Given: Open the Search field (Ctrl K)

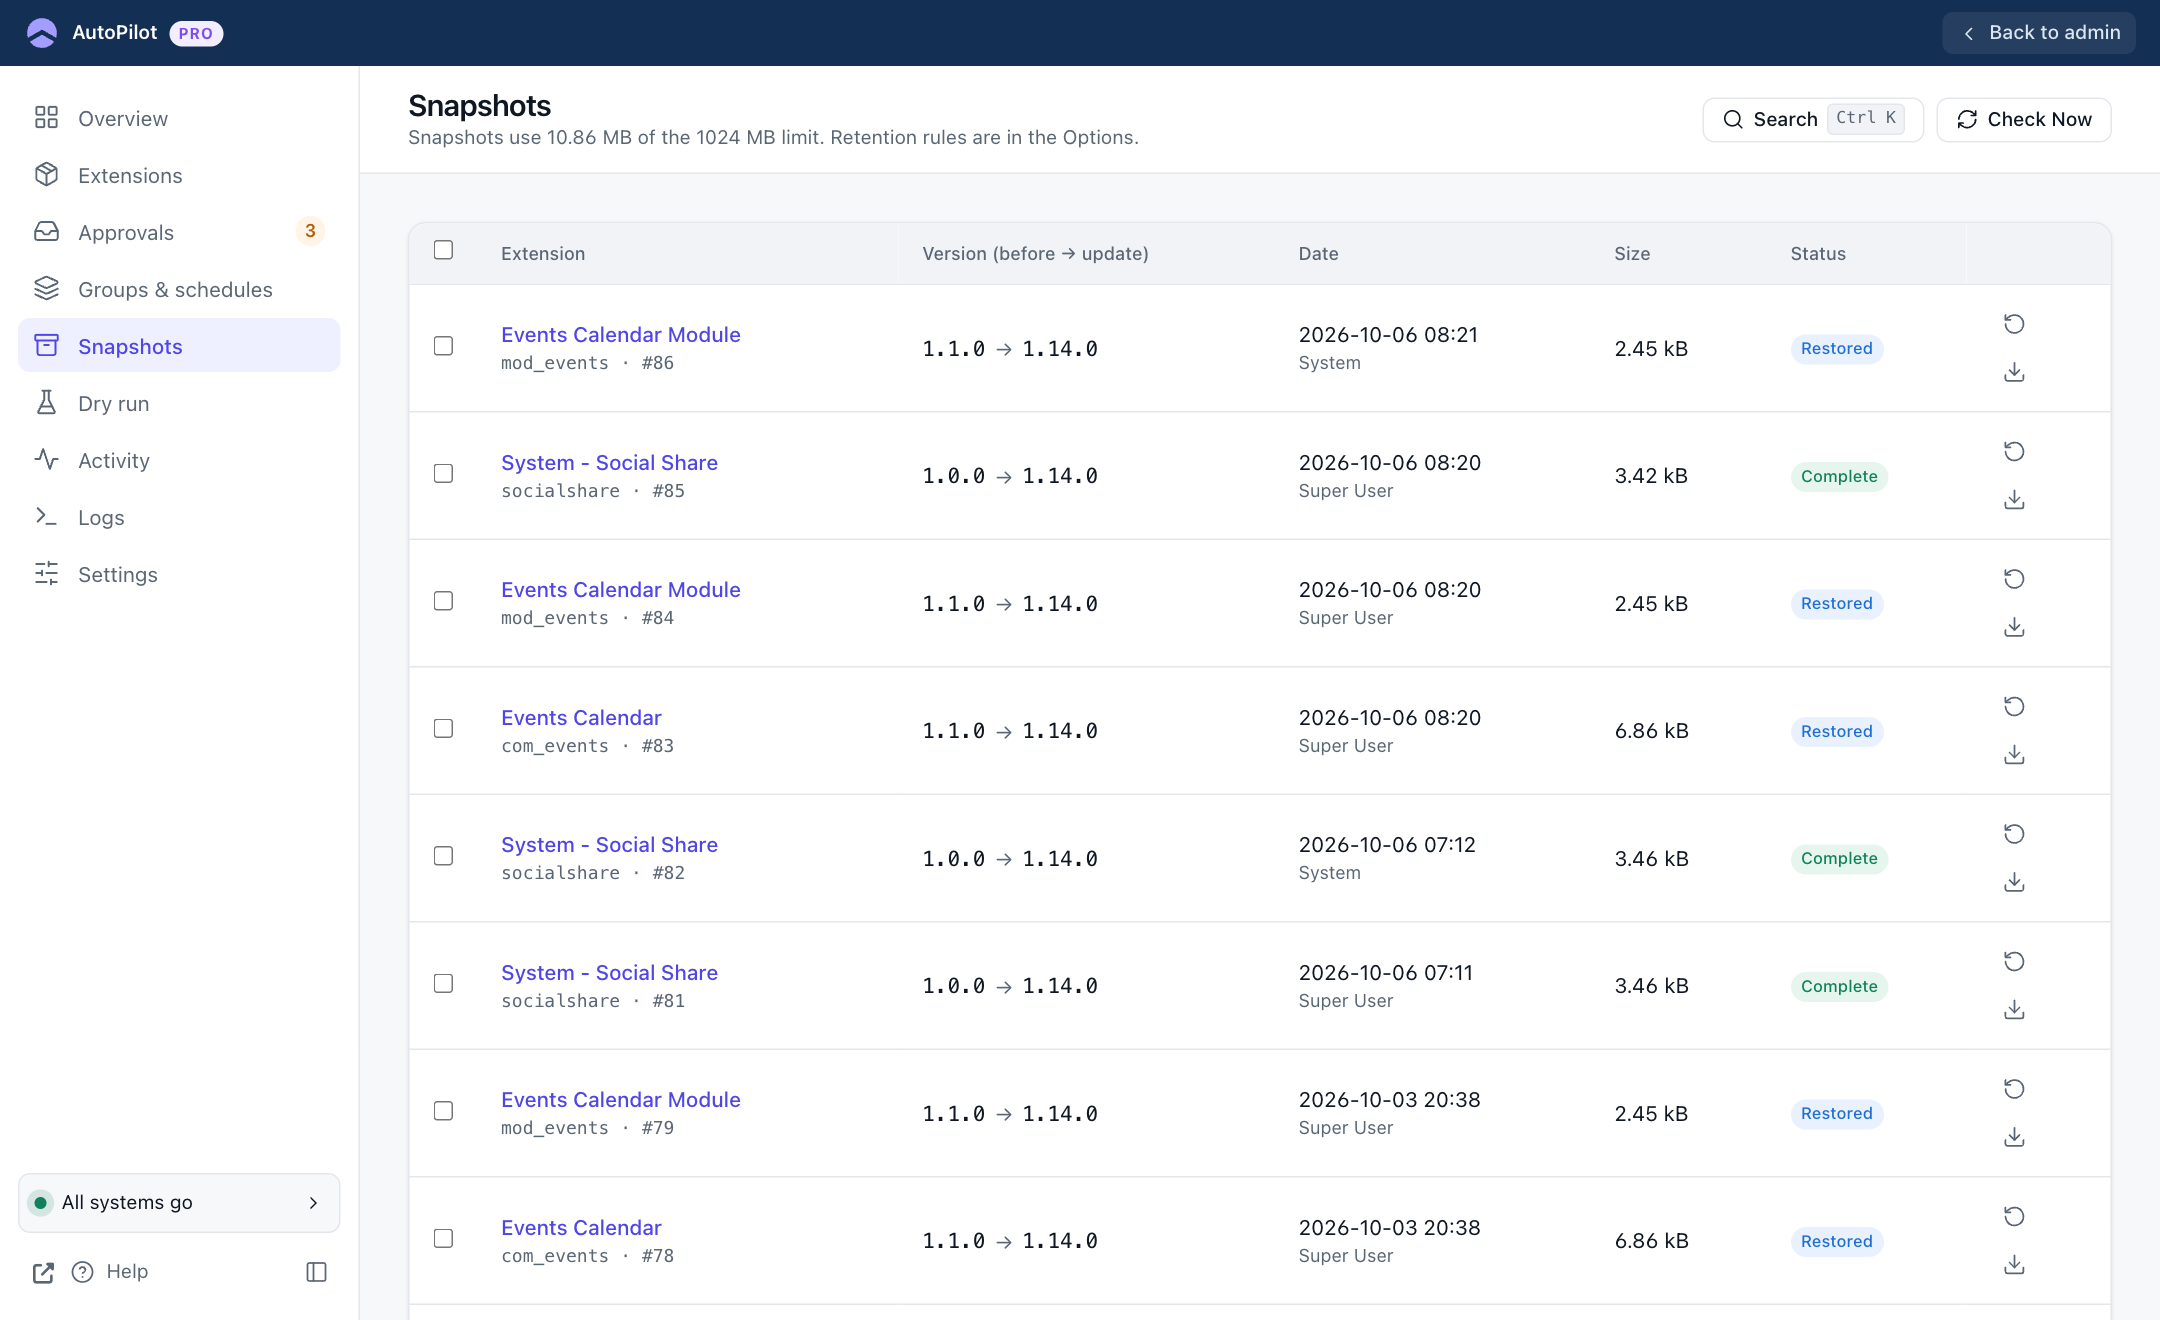Looking at the screenshot, I should [x=1813, y=120].
